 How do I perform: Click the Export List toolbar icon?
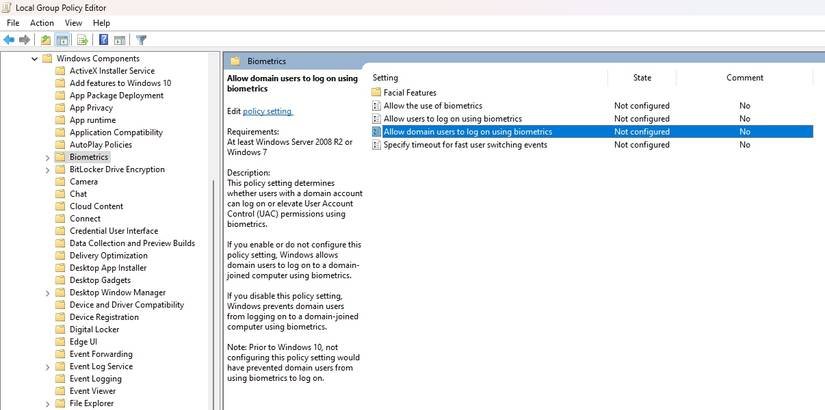click(x=82, y=40)
